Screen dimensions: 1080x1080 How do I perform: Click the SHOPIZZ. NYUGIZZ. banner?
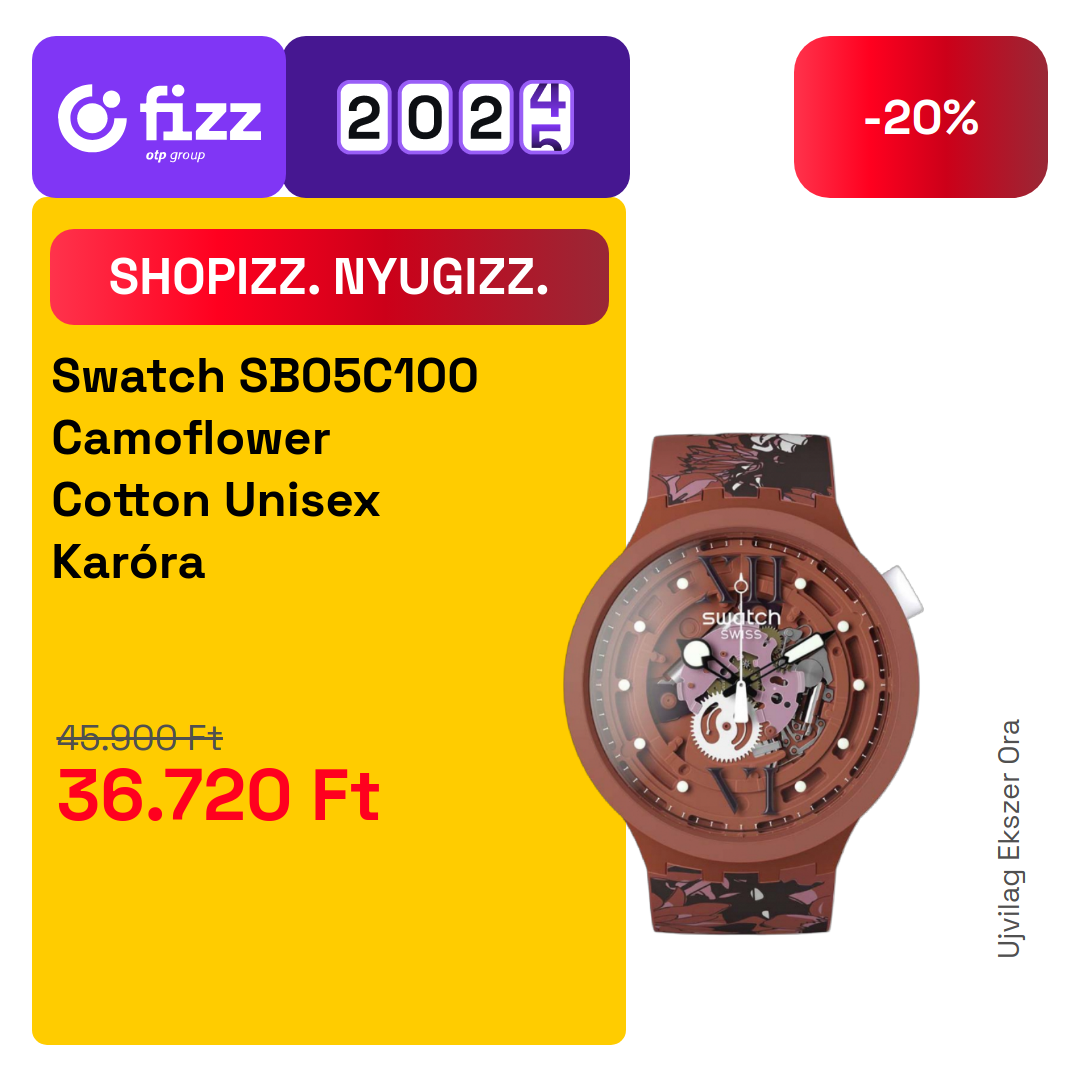[329, 277]
